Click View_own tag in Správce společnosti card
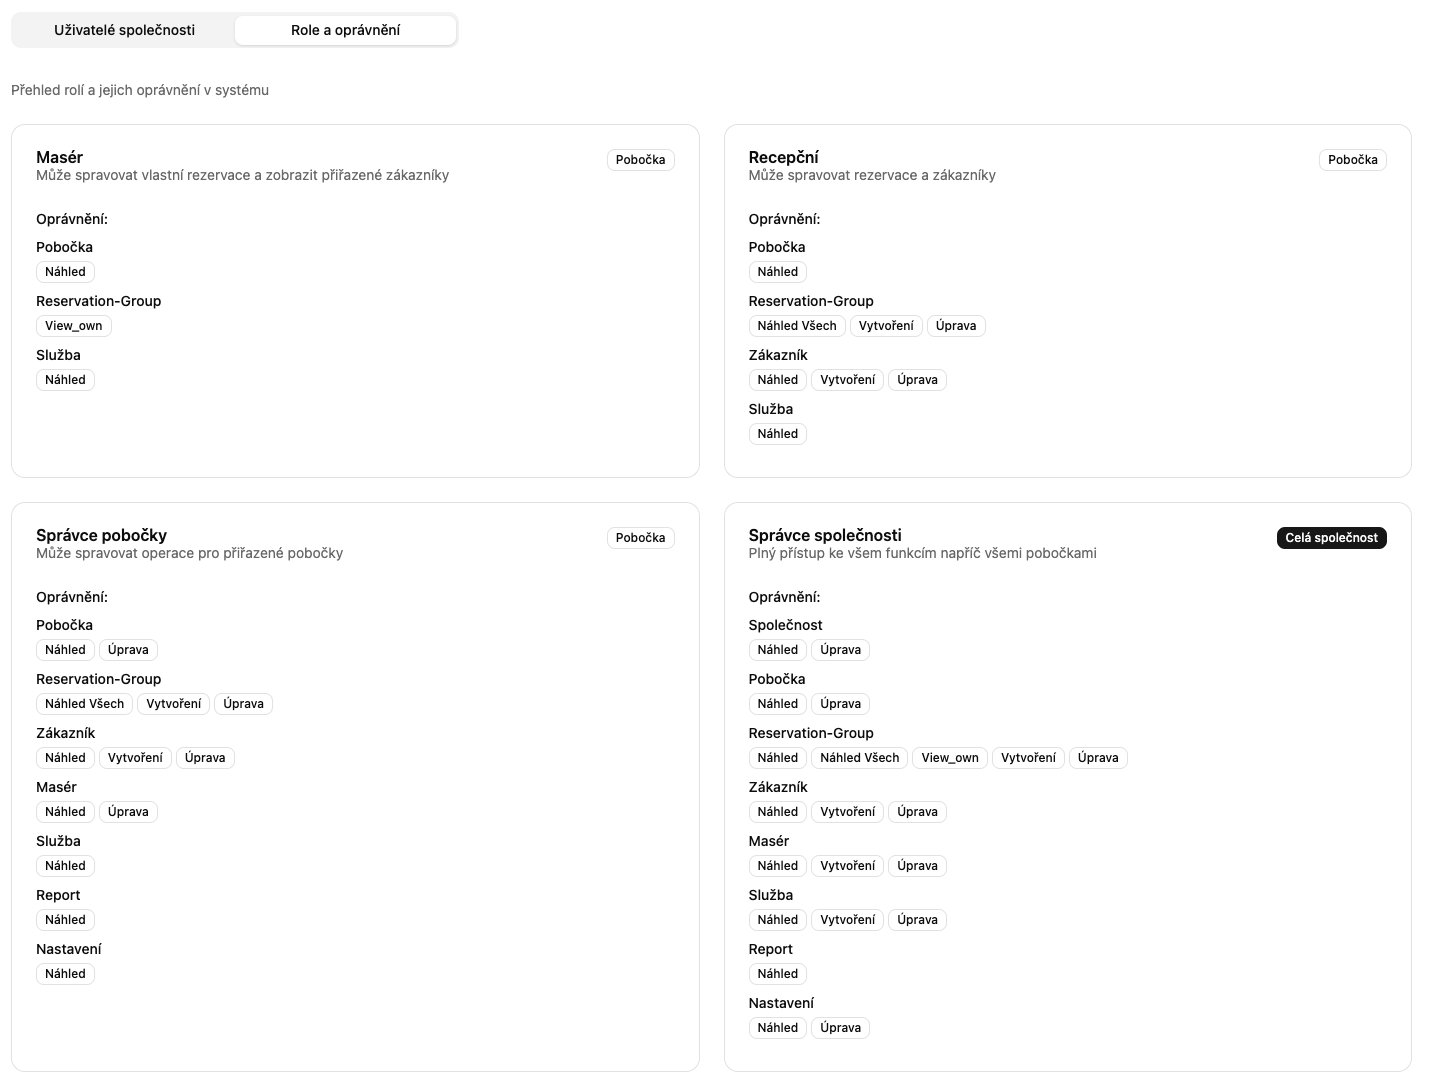1431x1090 pixels. pyautogui.click(x=950, y=758)
